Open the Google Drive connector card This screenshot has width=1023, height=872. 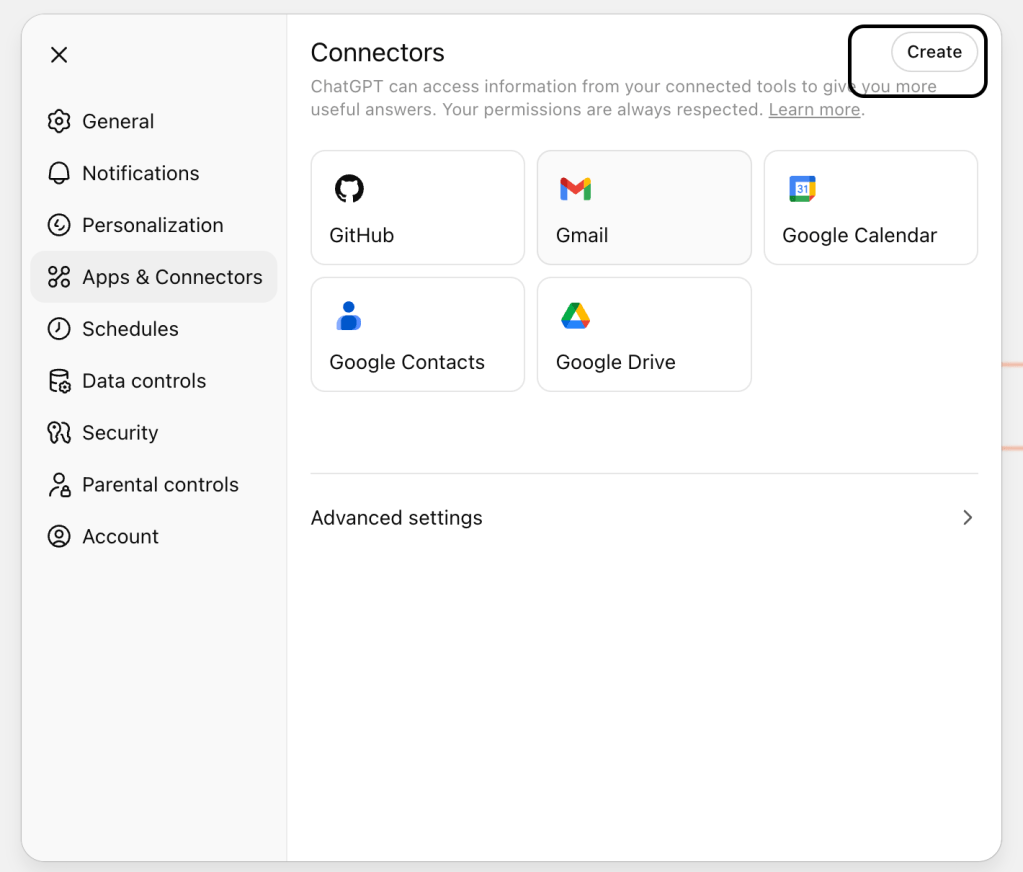point(644,334)
